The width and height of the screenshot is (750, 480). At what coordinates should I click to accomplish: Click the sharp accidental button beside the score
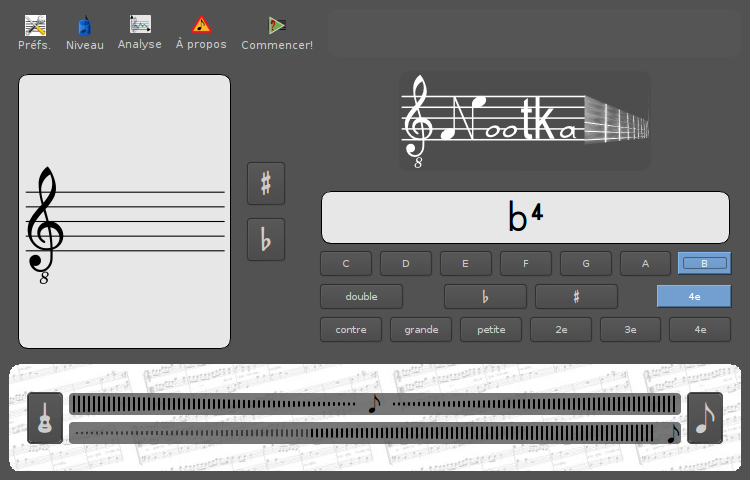[266, 184]
